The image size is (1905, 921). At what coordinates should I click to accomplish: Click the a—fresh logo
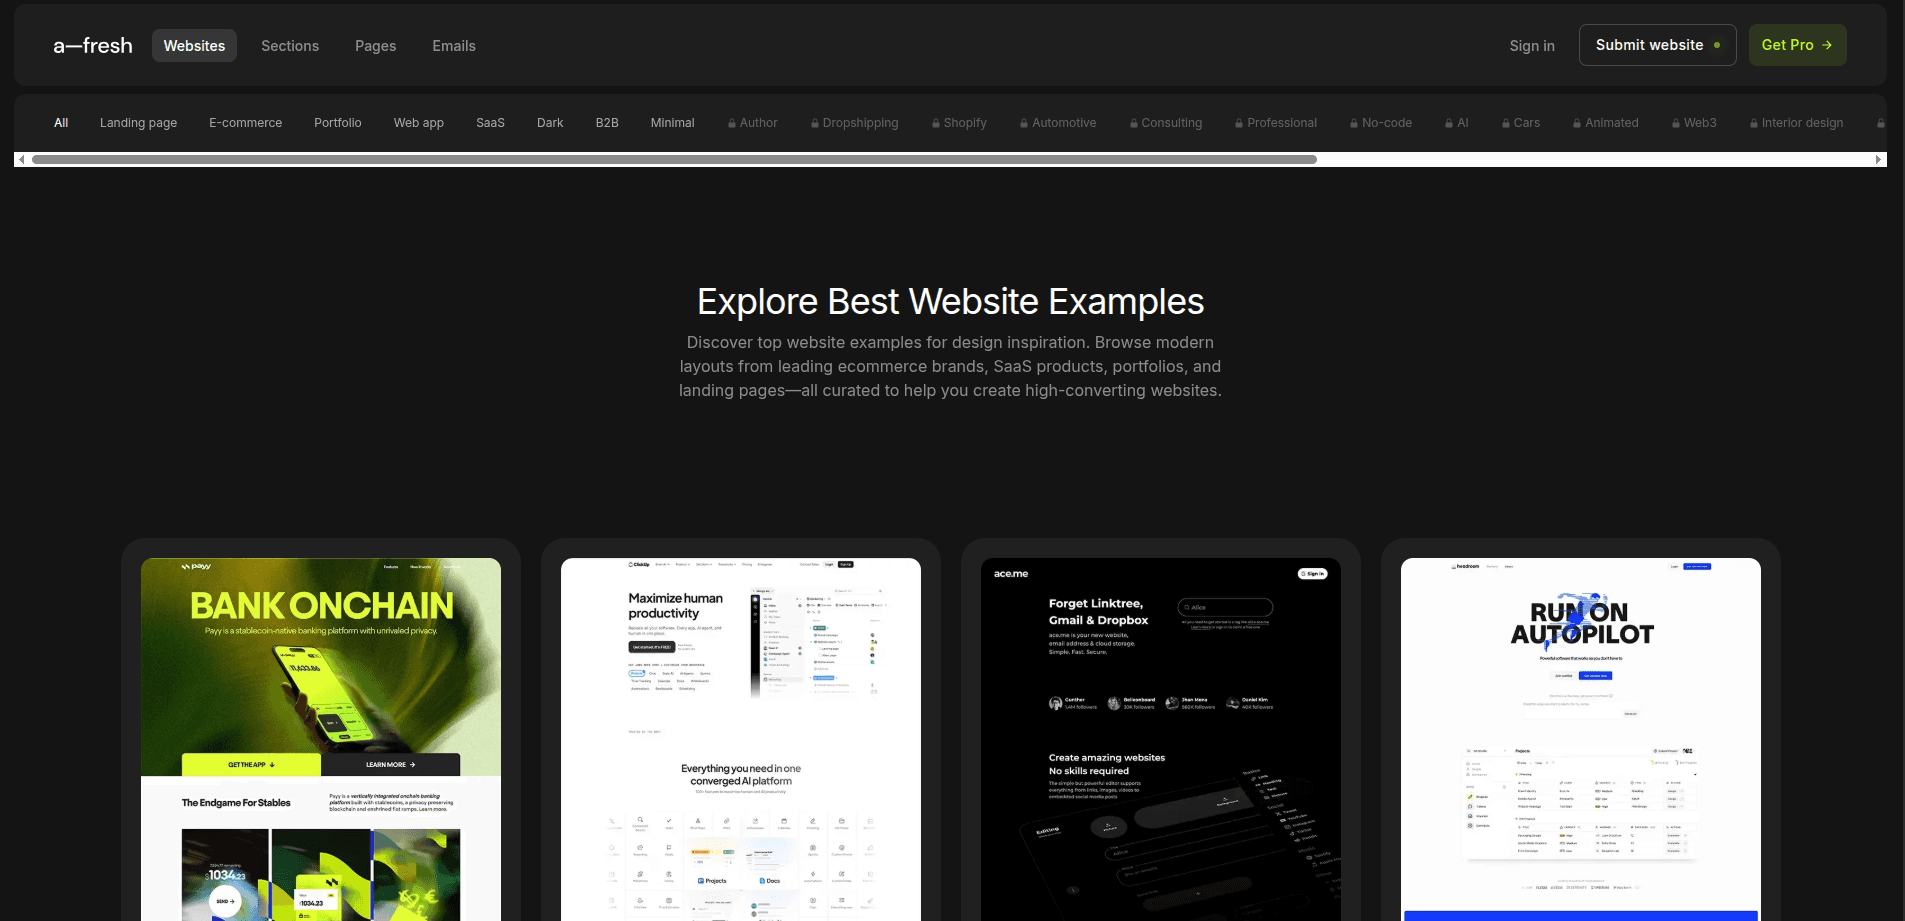93,46
